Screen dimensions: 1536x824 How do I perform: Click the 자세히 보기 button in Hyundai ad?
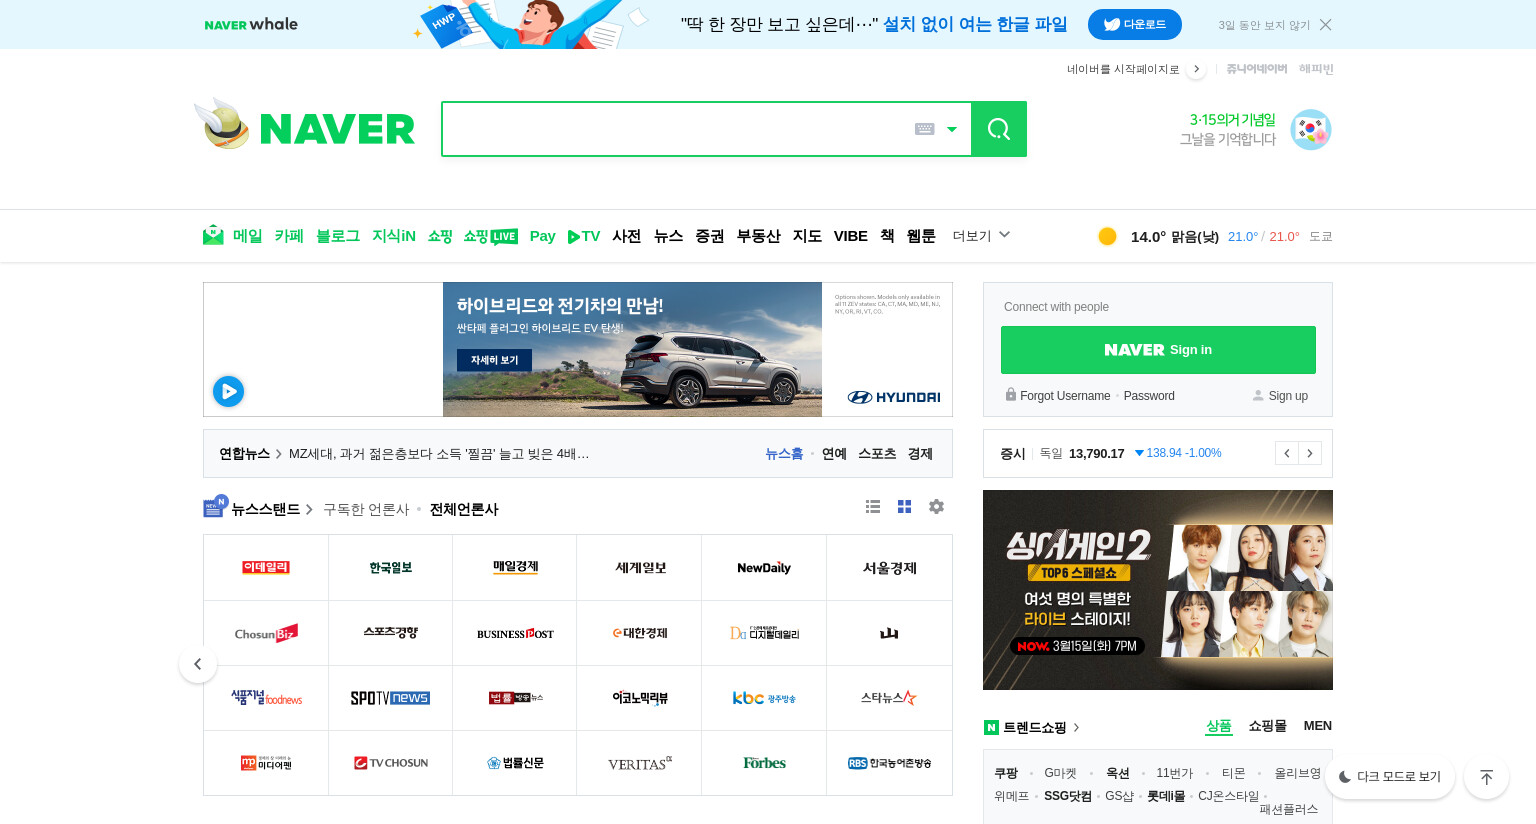[494, 360]
